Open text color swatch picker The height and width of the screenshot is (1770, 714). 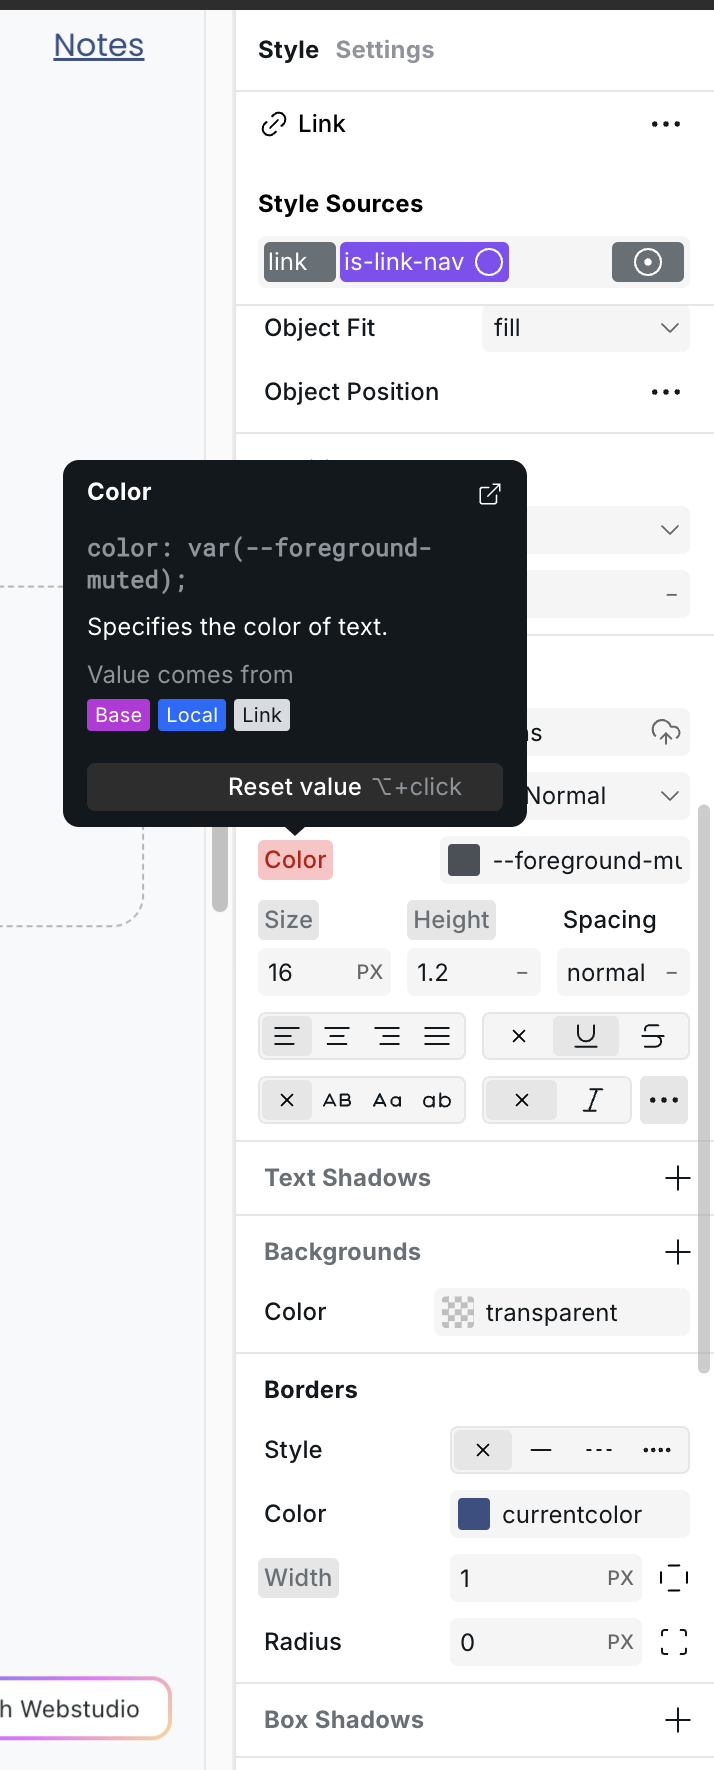464,860
